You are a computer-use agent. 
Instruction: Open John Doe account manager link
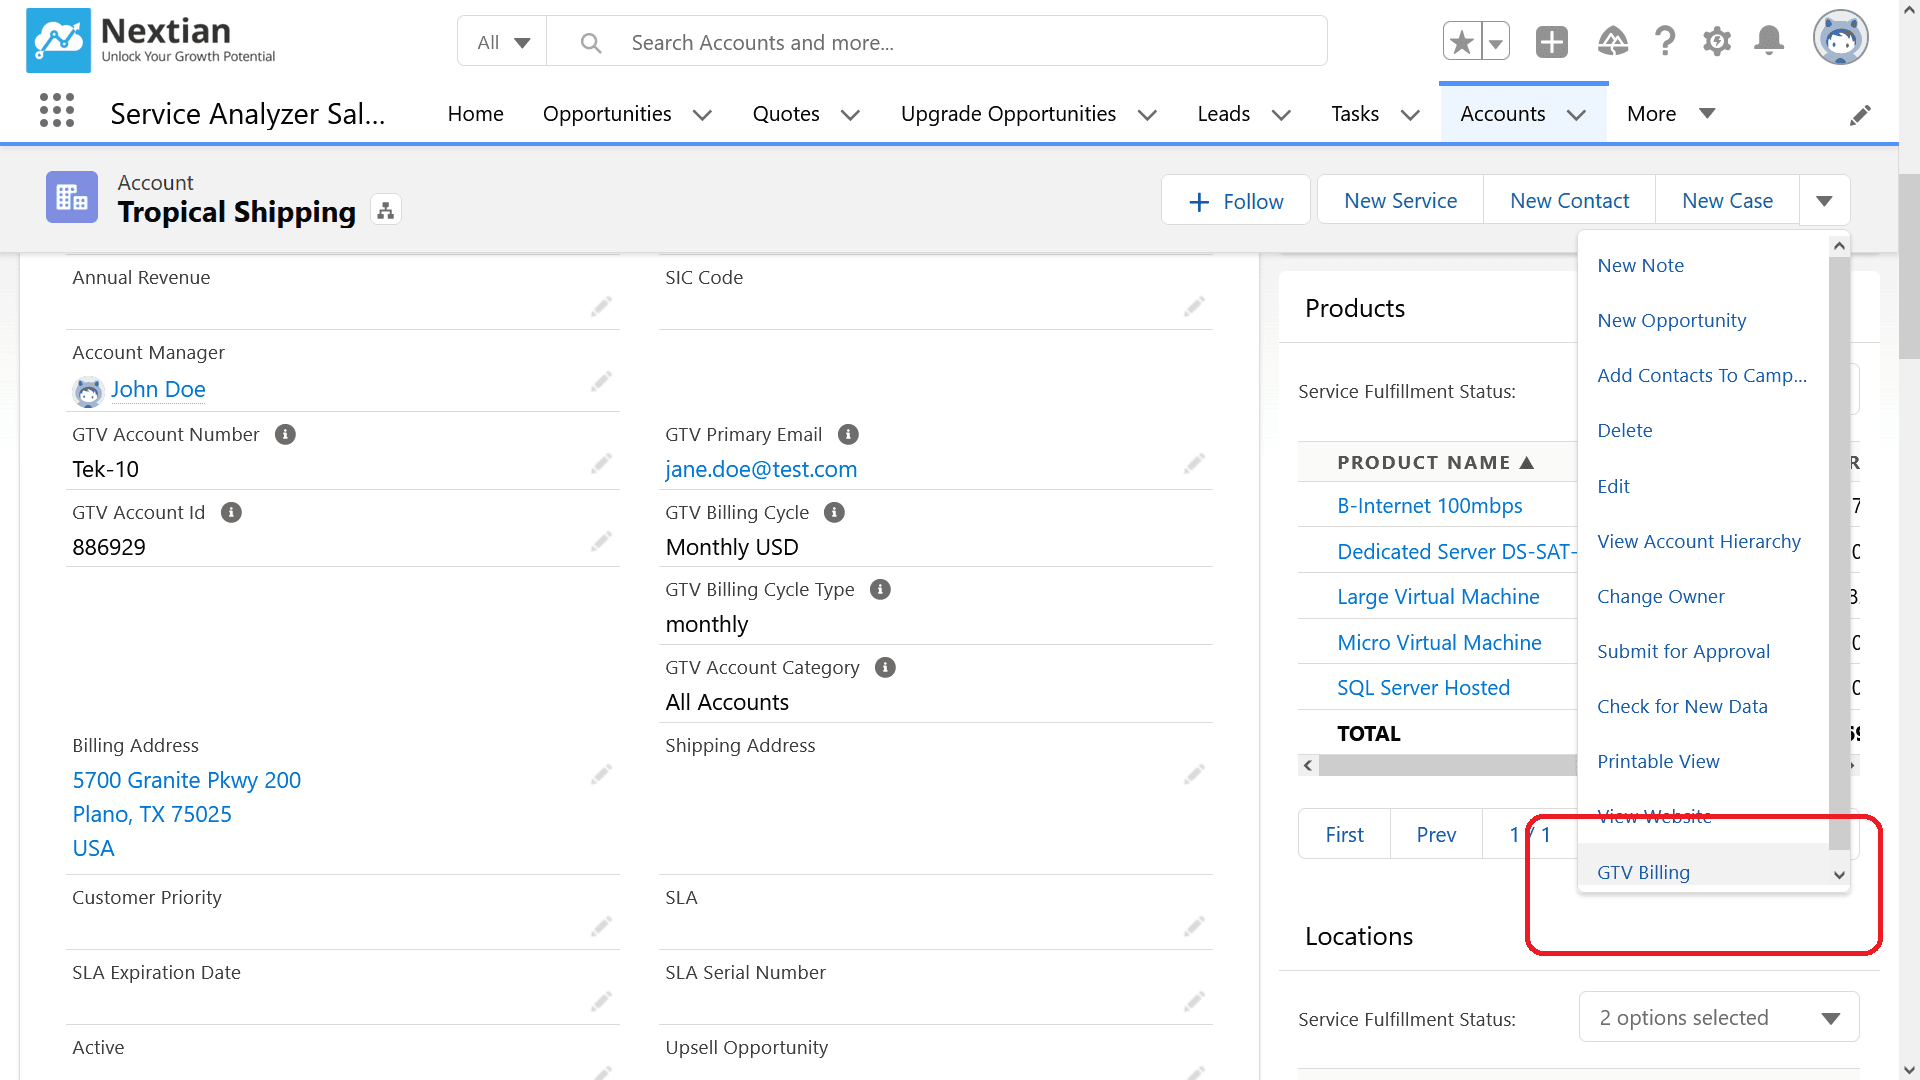click(158, 389)
